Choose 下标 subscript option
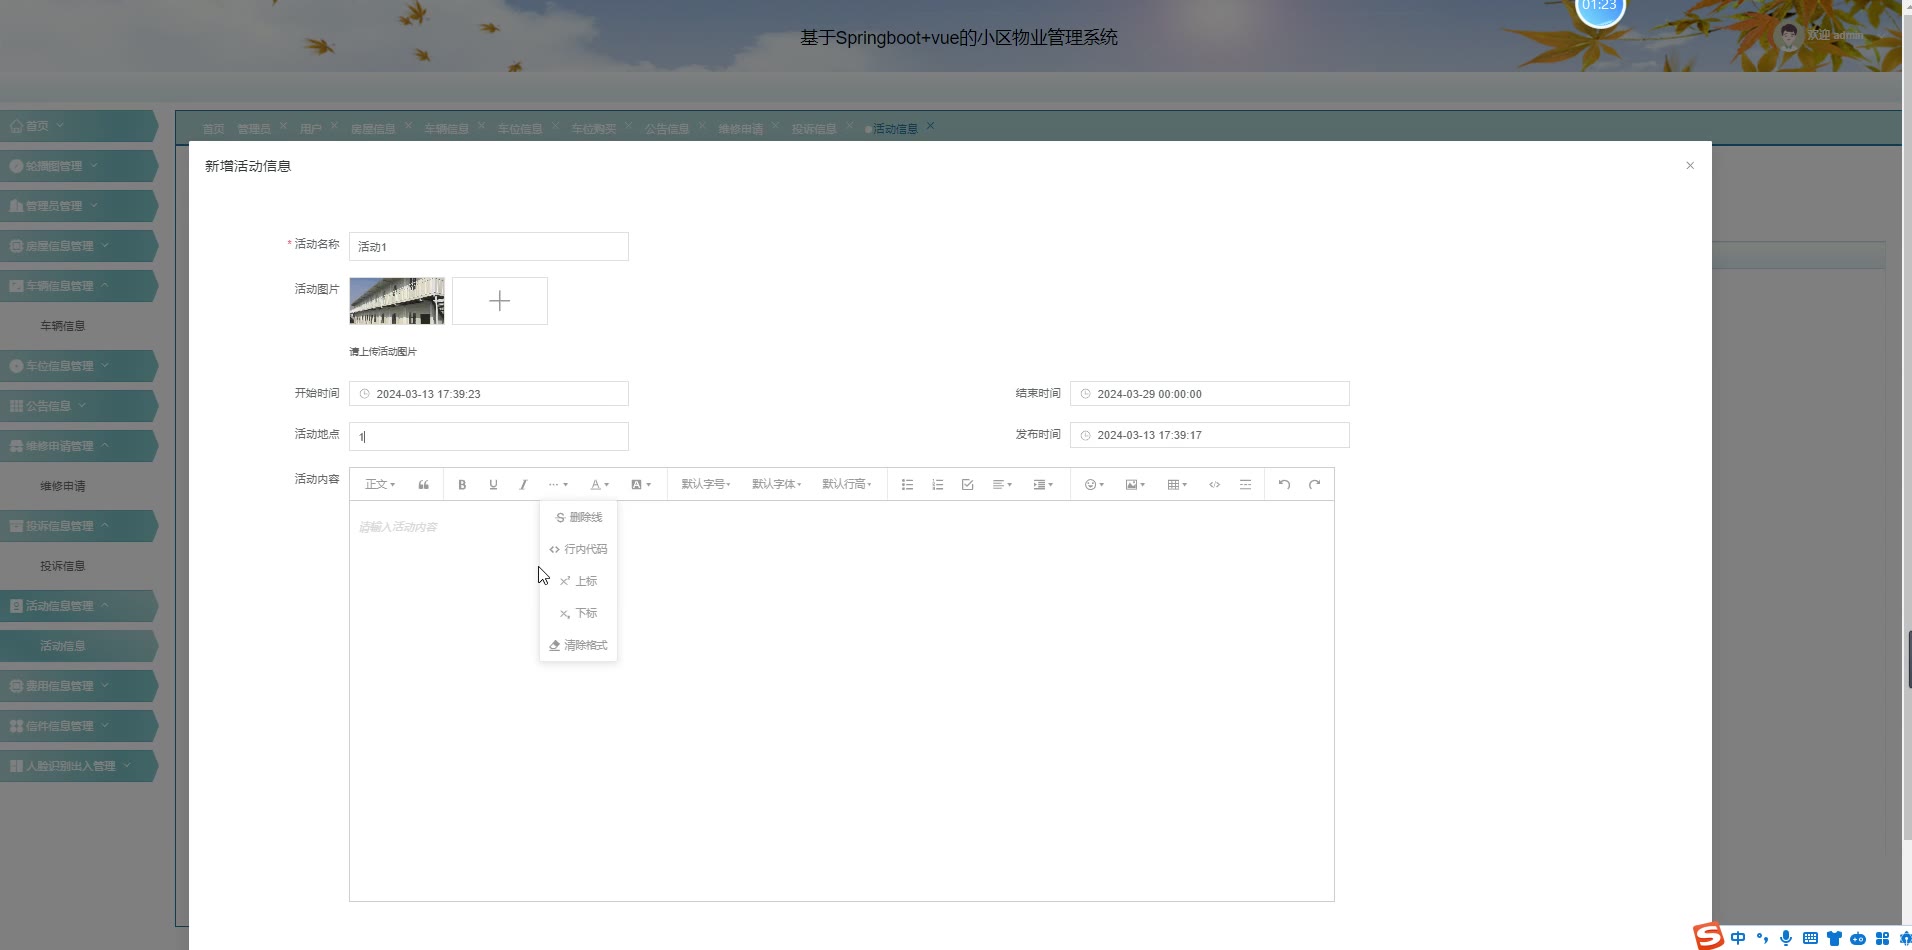 pyautogui.click(x=578, y=614)
